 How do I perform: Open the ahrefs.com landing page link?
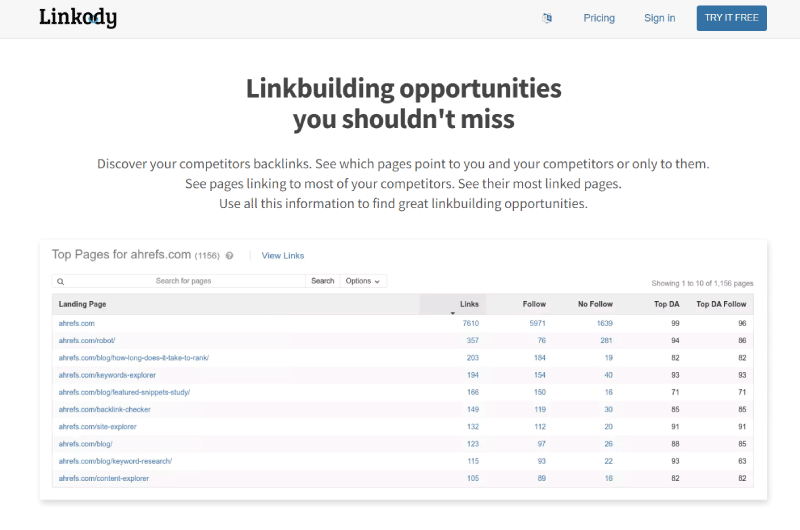[77, 323]
